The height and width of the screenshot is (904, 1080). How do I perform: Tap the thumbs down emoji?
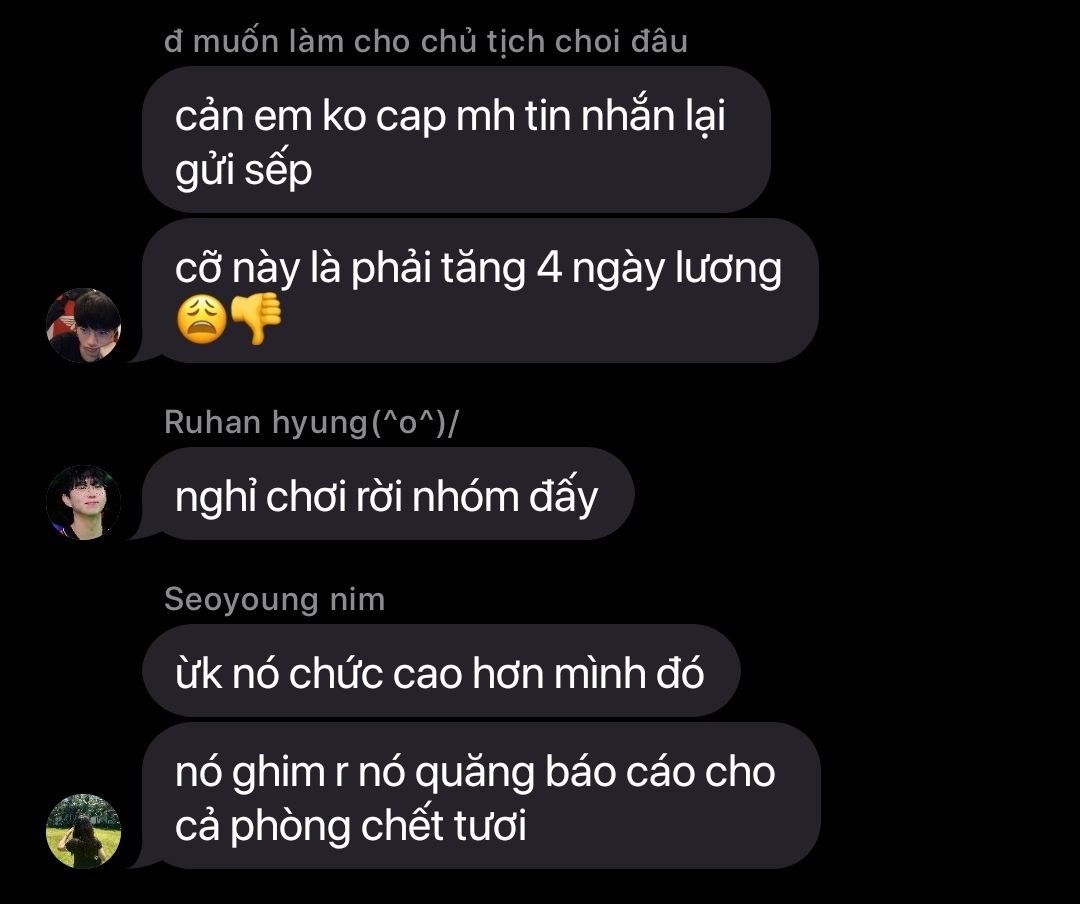[x=256, y=319]
